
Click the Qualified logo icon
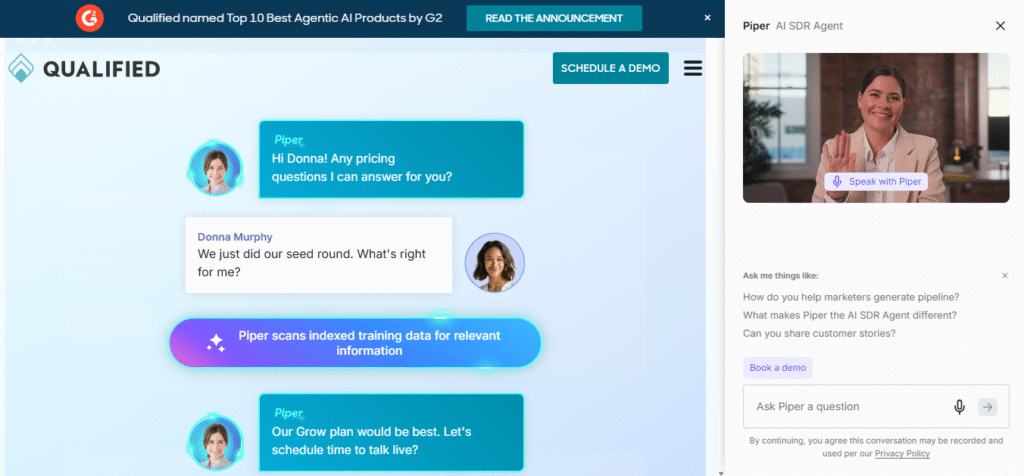[x=21, y=69]
